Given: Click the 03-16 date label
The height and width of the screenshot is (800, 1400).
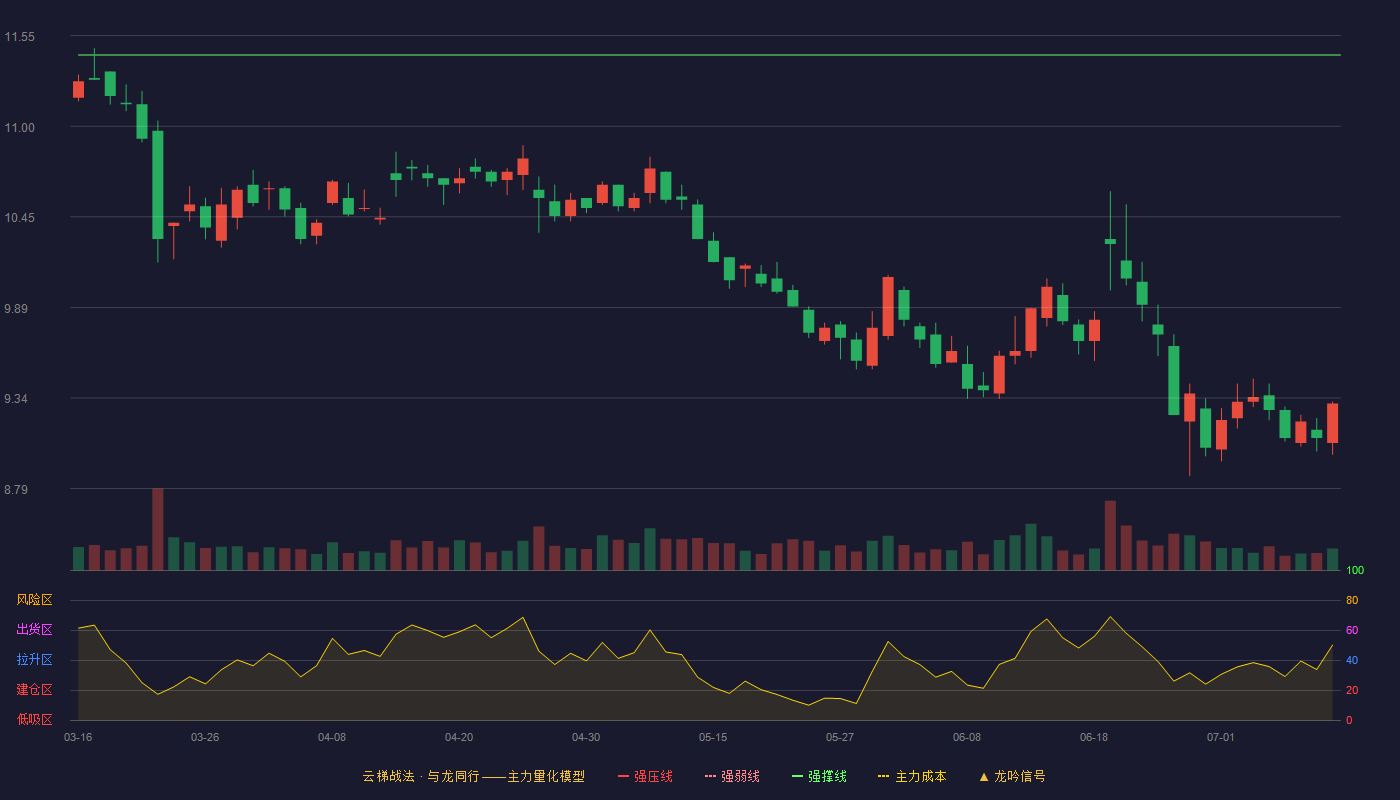Looking at the screenshot, I should tap(78, 737).
